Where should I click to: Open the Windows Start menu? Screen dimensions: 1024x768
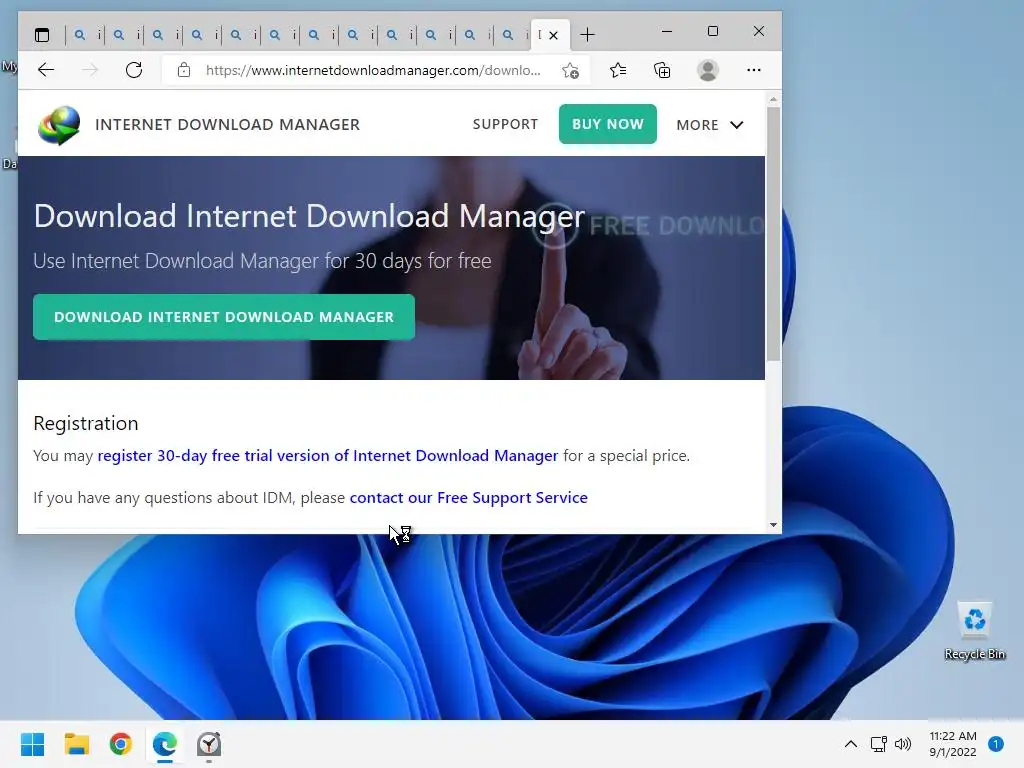[33, 744]
